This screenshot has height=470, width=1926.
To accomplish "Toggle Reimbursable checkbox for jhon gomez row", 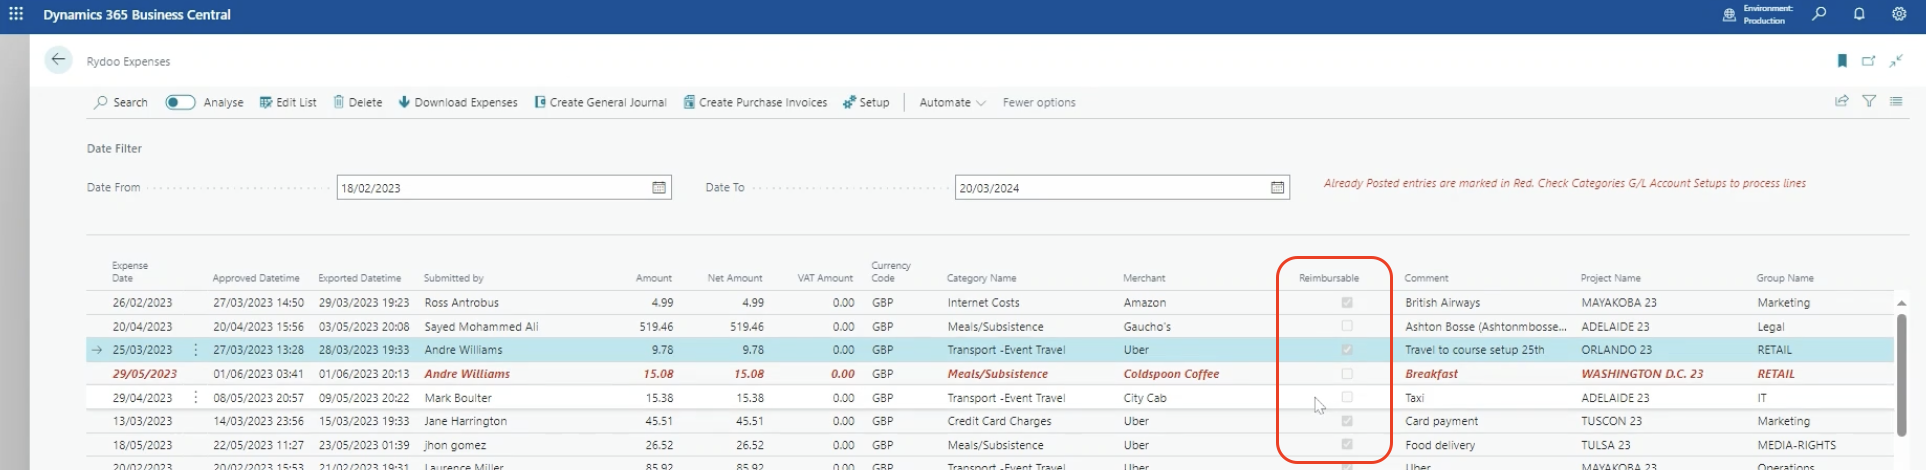I will click(1347, 445).
